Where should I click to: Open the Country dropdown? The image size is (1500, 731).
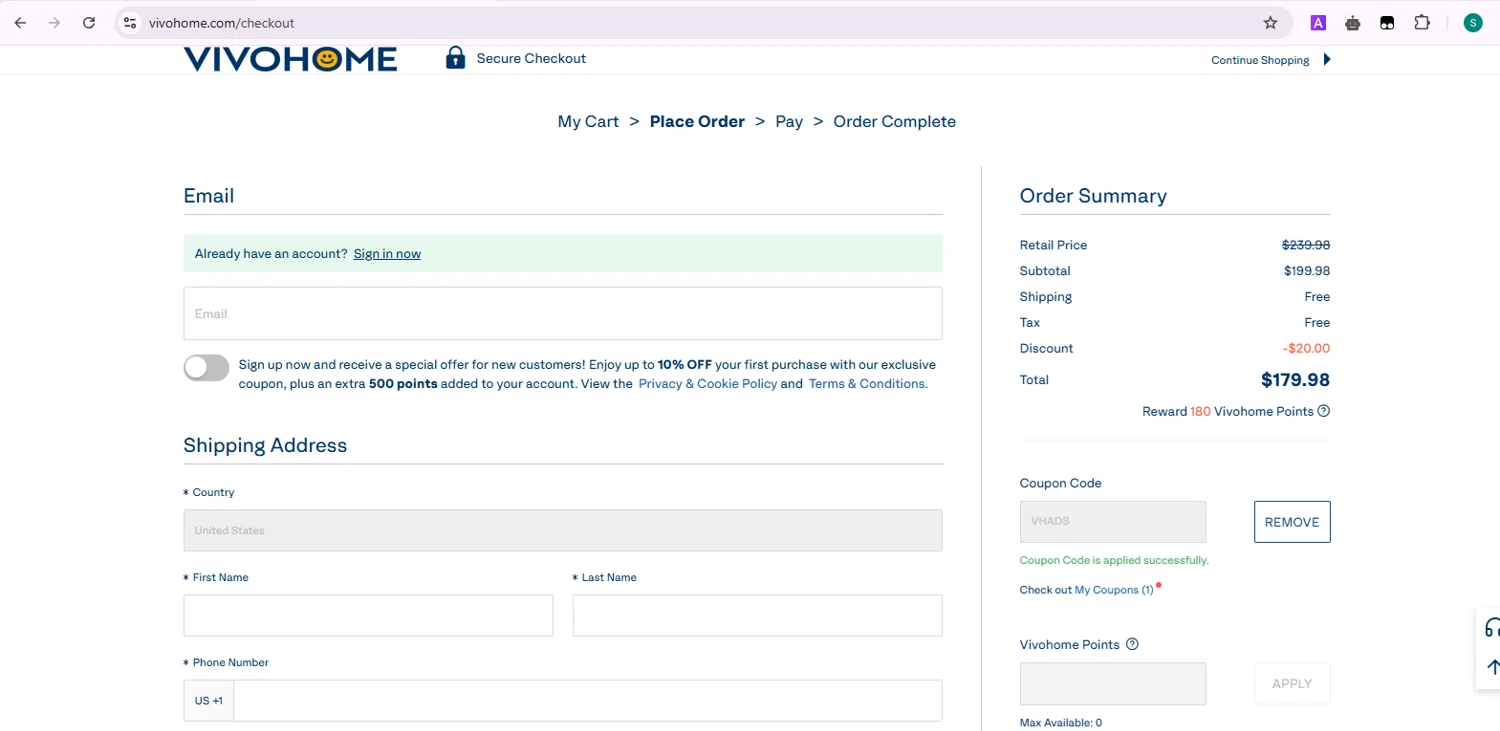pyautogui.click(x=563, y=530)
